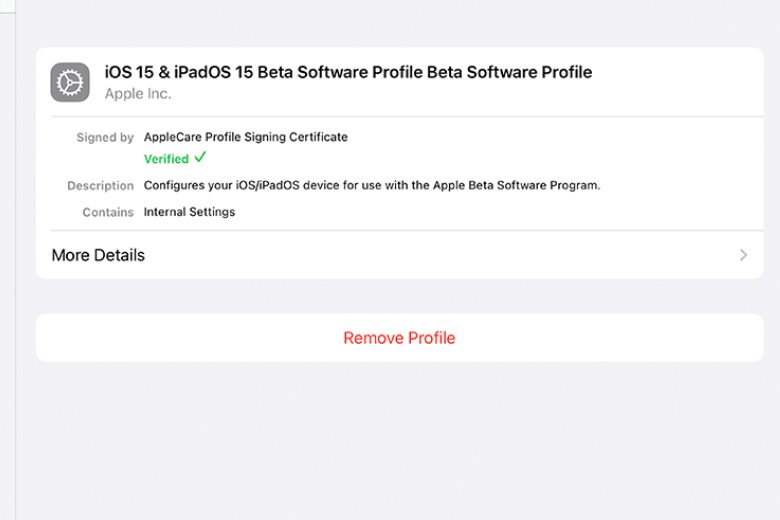Click the profile gear settings icon
The image size is (780, 520).
point(70,82)
